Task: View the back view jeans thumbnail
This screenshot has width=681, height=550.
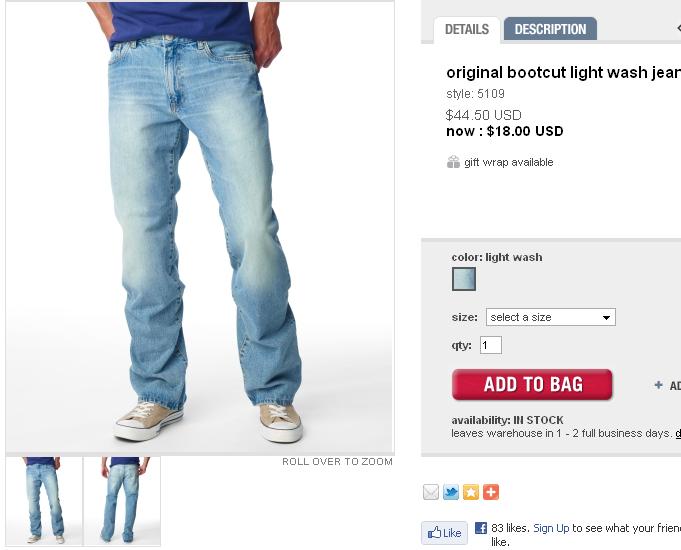Action: [122, 500]
